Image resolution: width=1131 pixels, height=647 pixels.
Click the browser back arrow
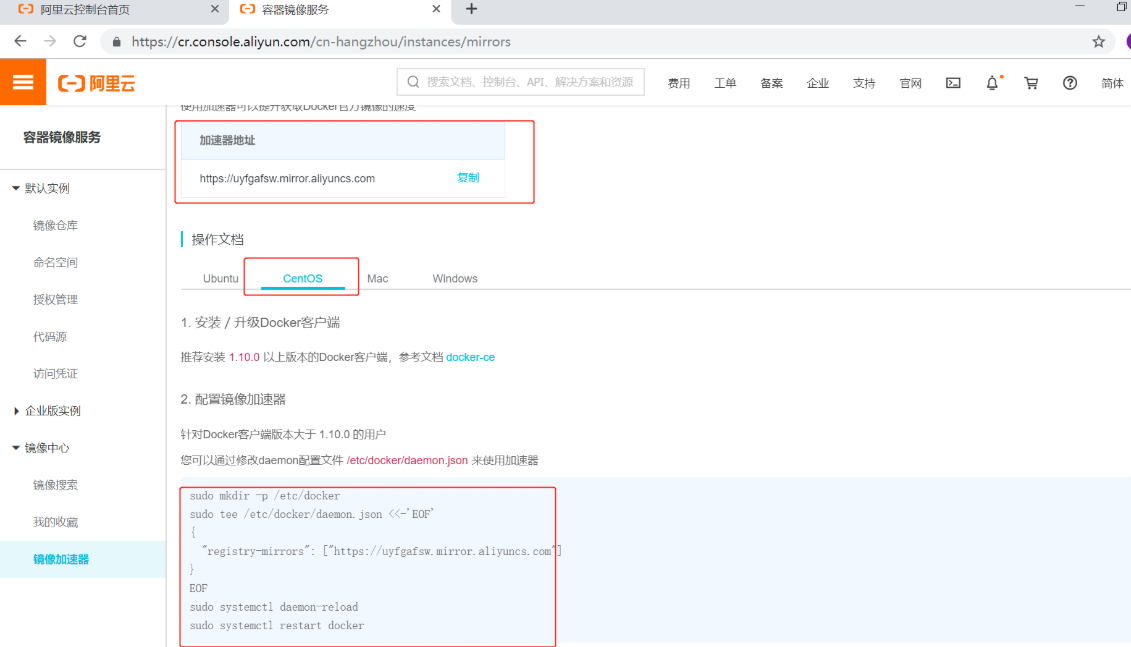[20, 41]
